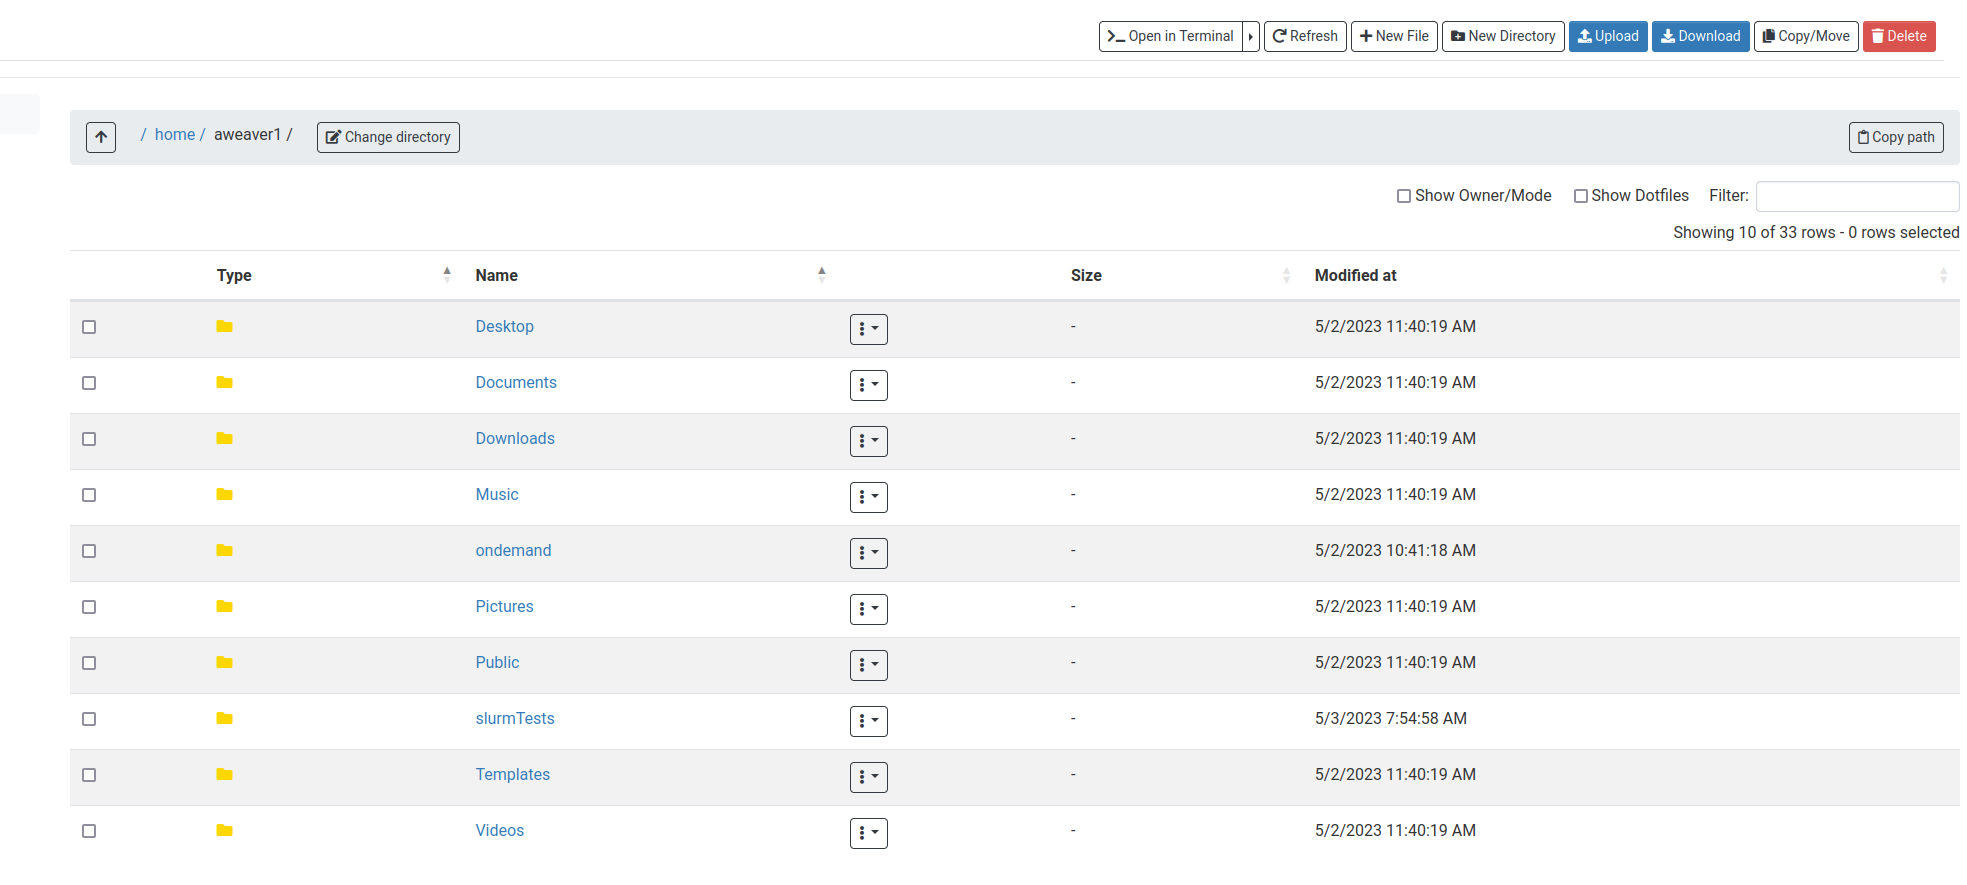This screenshot has height=885, width=1967.
Task: Open the Desktop folder icon
Action: coord(224,326)
